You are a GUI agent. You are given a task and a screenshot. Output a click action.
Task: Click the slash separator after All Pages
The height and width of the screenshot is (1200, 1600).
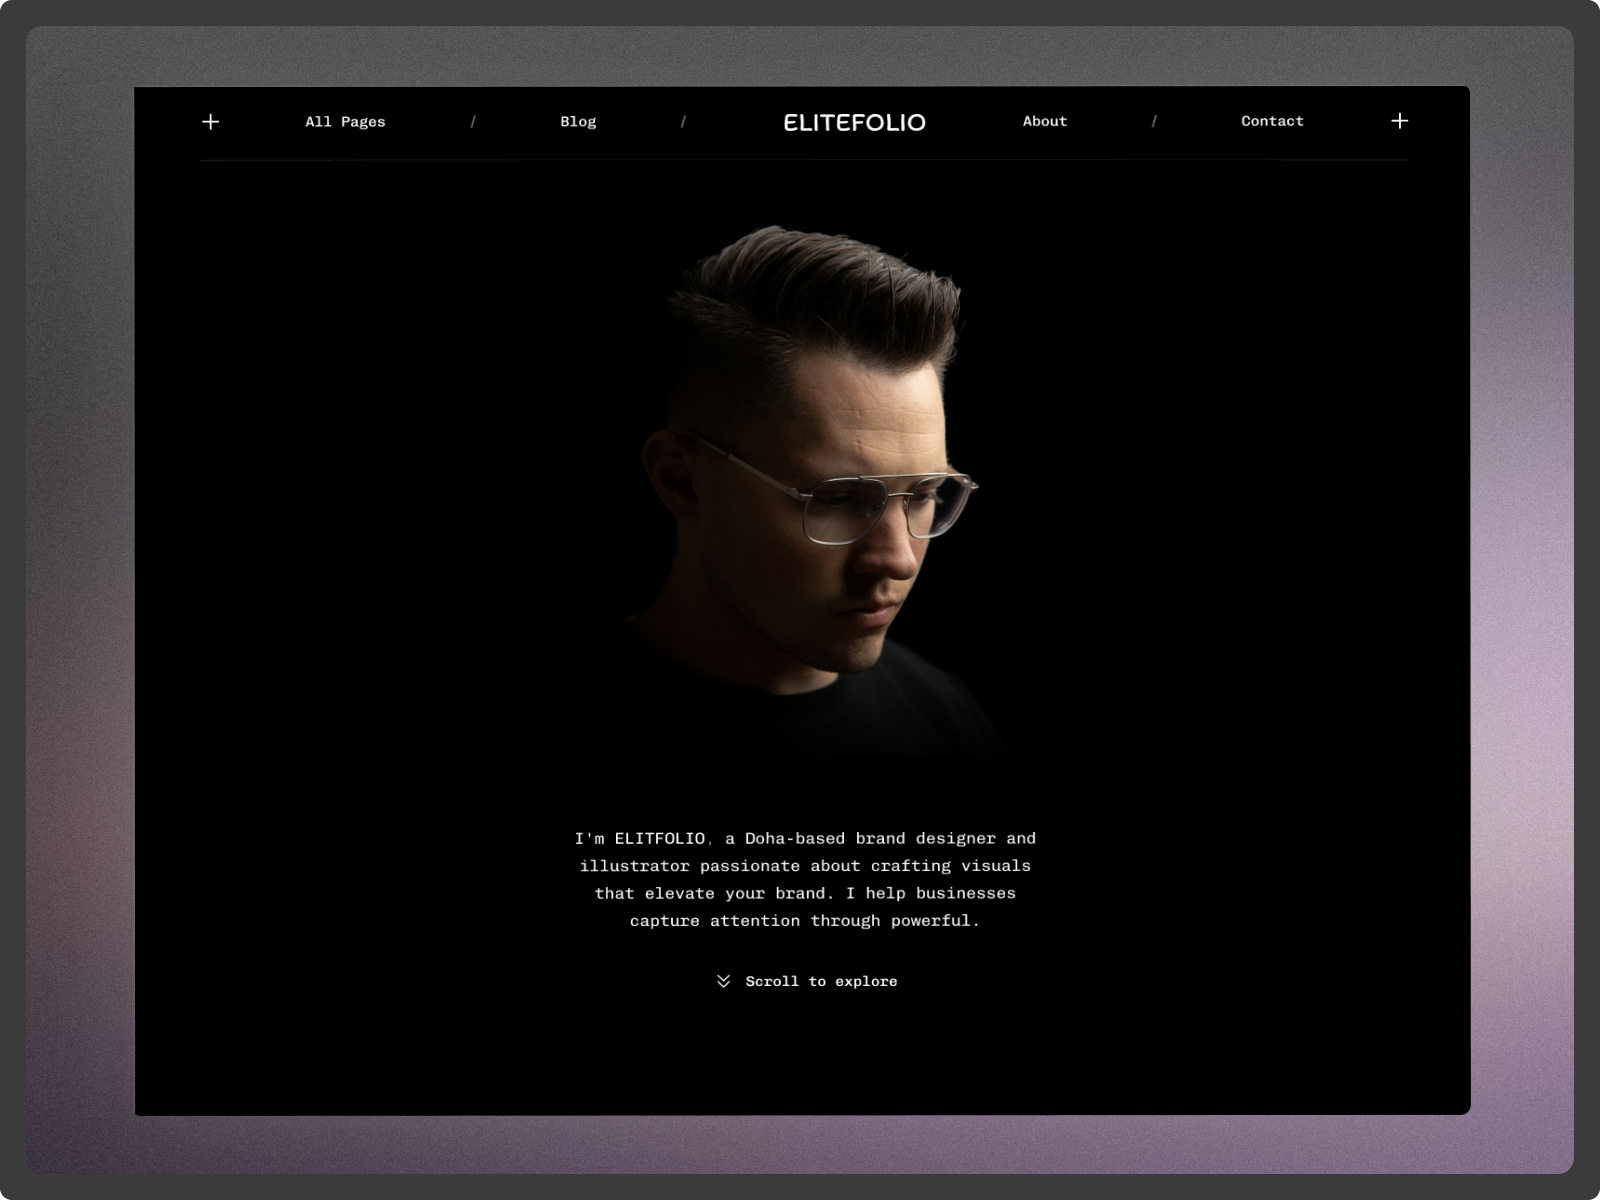(x=473, y=121)
